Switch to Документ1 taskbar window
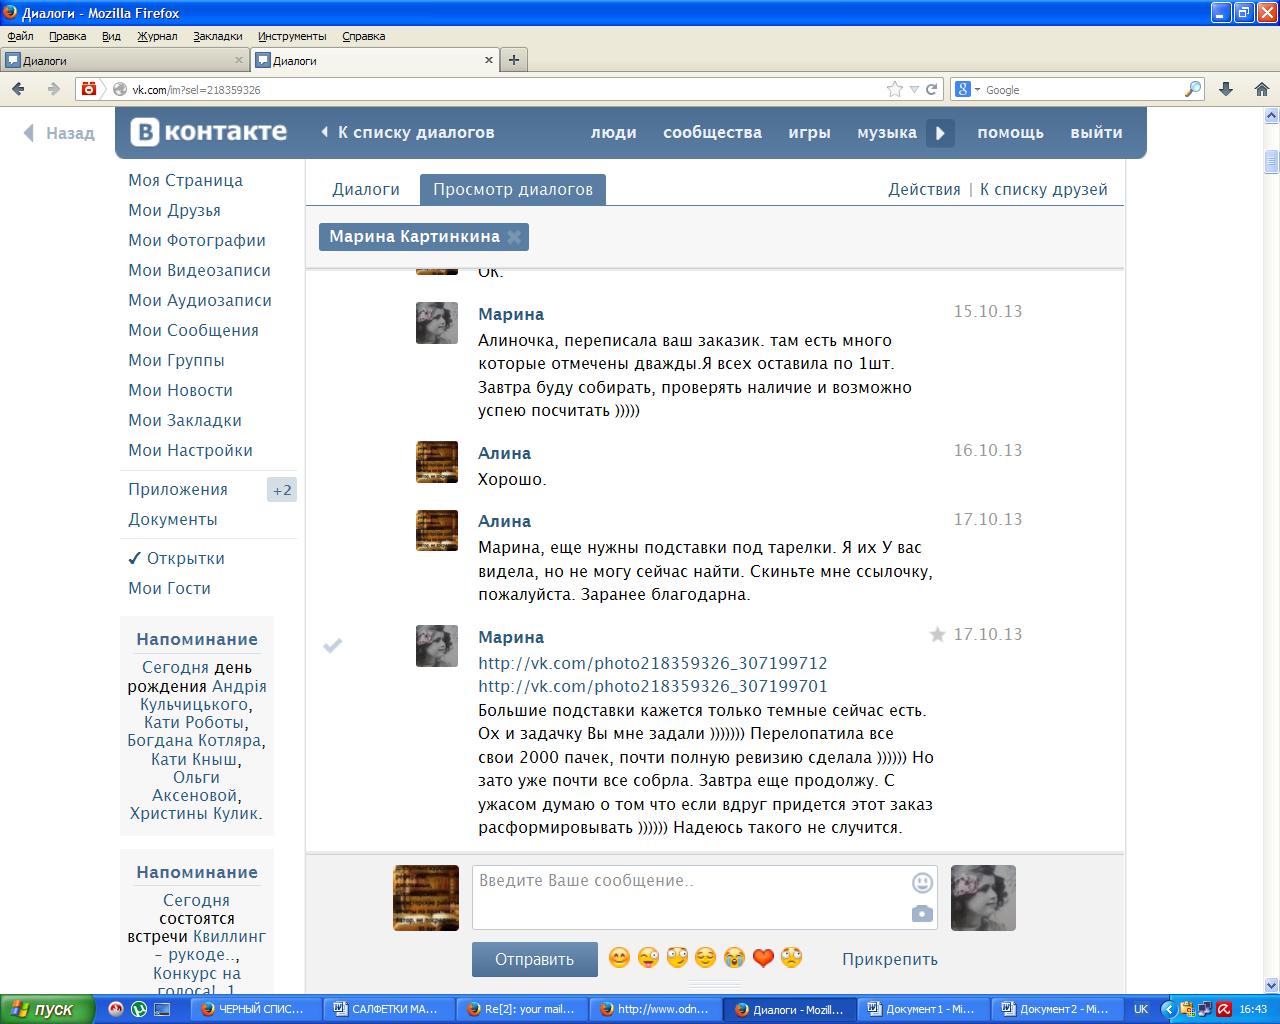1280x1024 pixels. coord(925,1009)
